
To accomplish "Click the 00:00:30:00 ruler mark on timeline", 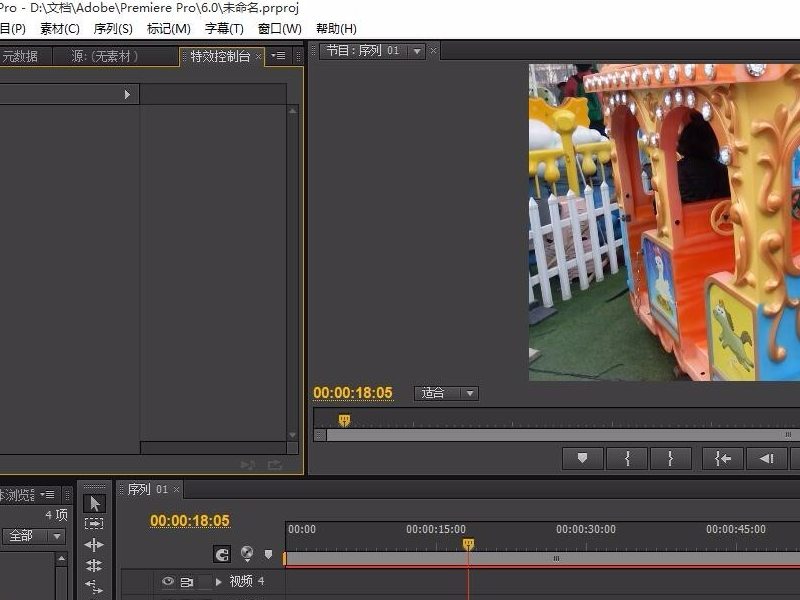I will [586, 529].
